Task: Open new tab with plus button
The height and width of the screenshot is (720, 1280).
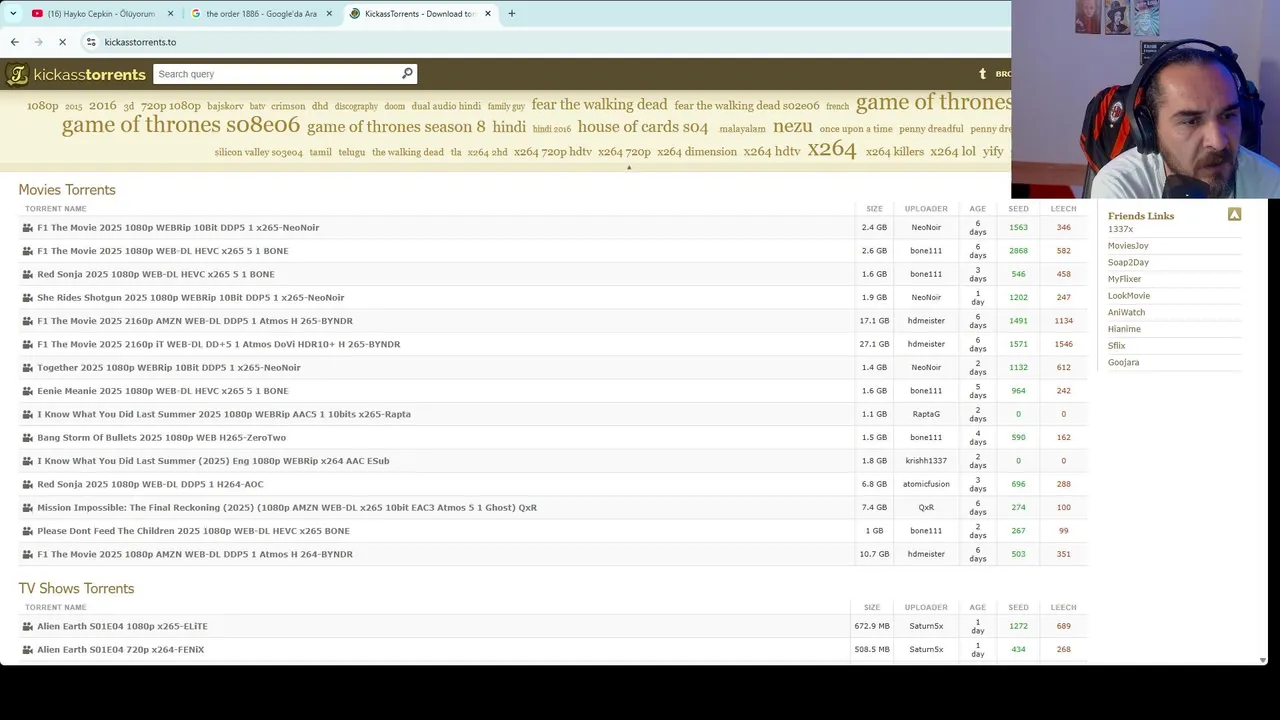Action: (x=511, y=14)
